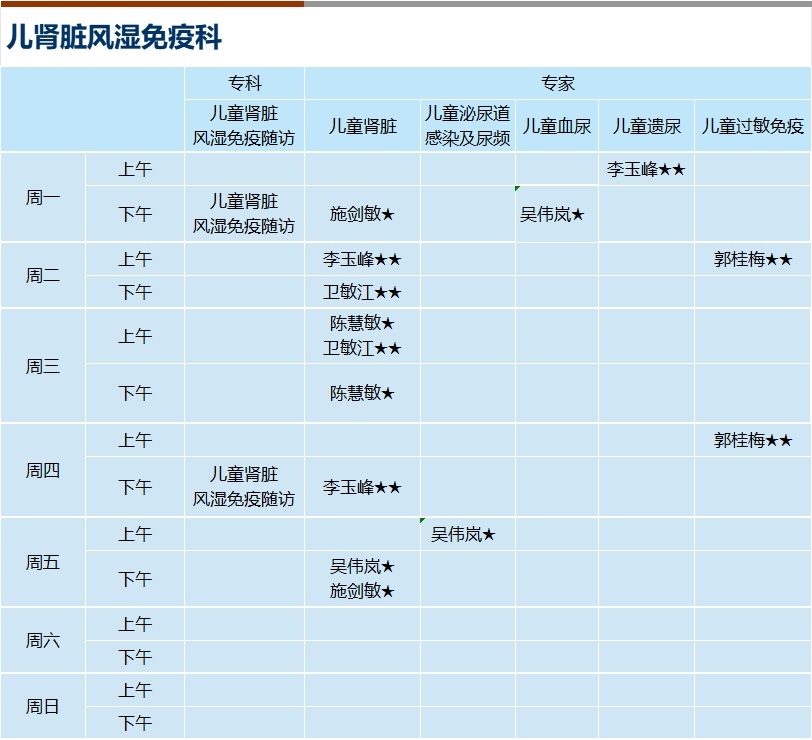This screenshot has width=812, height=740.
Task: Click the 儿童过敏免疫 column header
Action: (x=752, y=126)
